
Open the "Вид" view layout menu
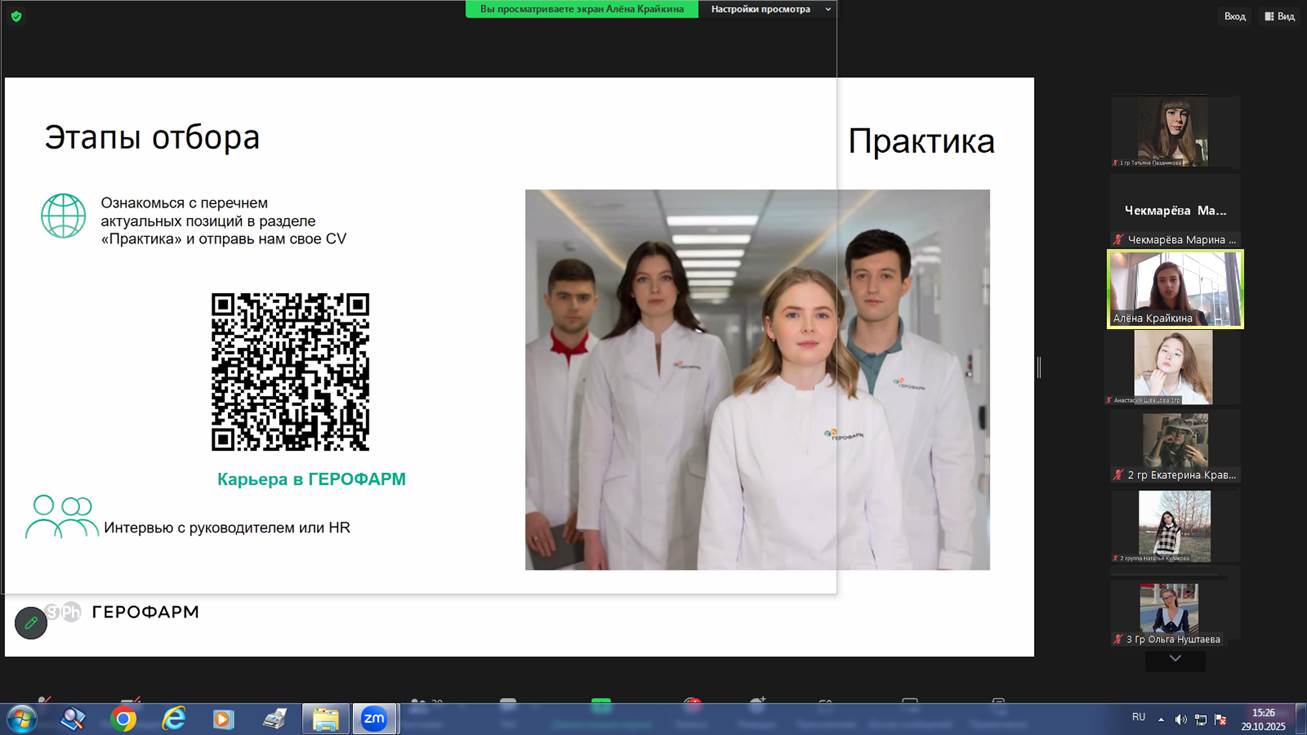click(1279, 16)
